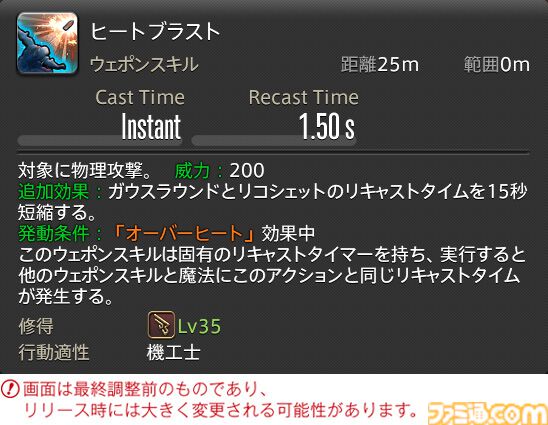Click the orange オーバーヒート status text
Image resolution: width=548 pixels, height=425 pixels.
pos(183,233)
